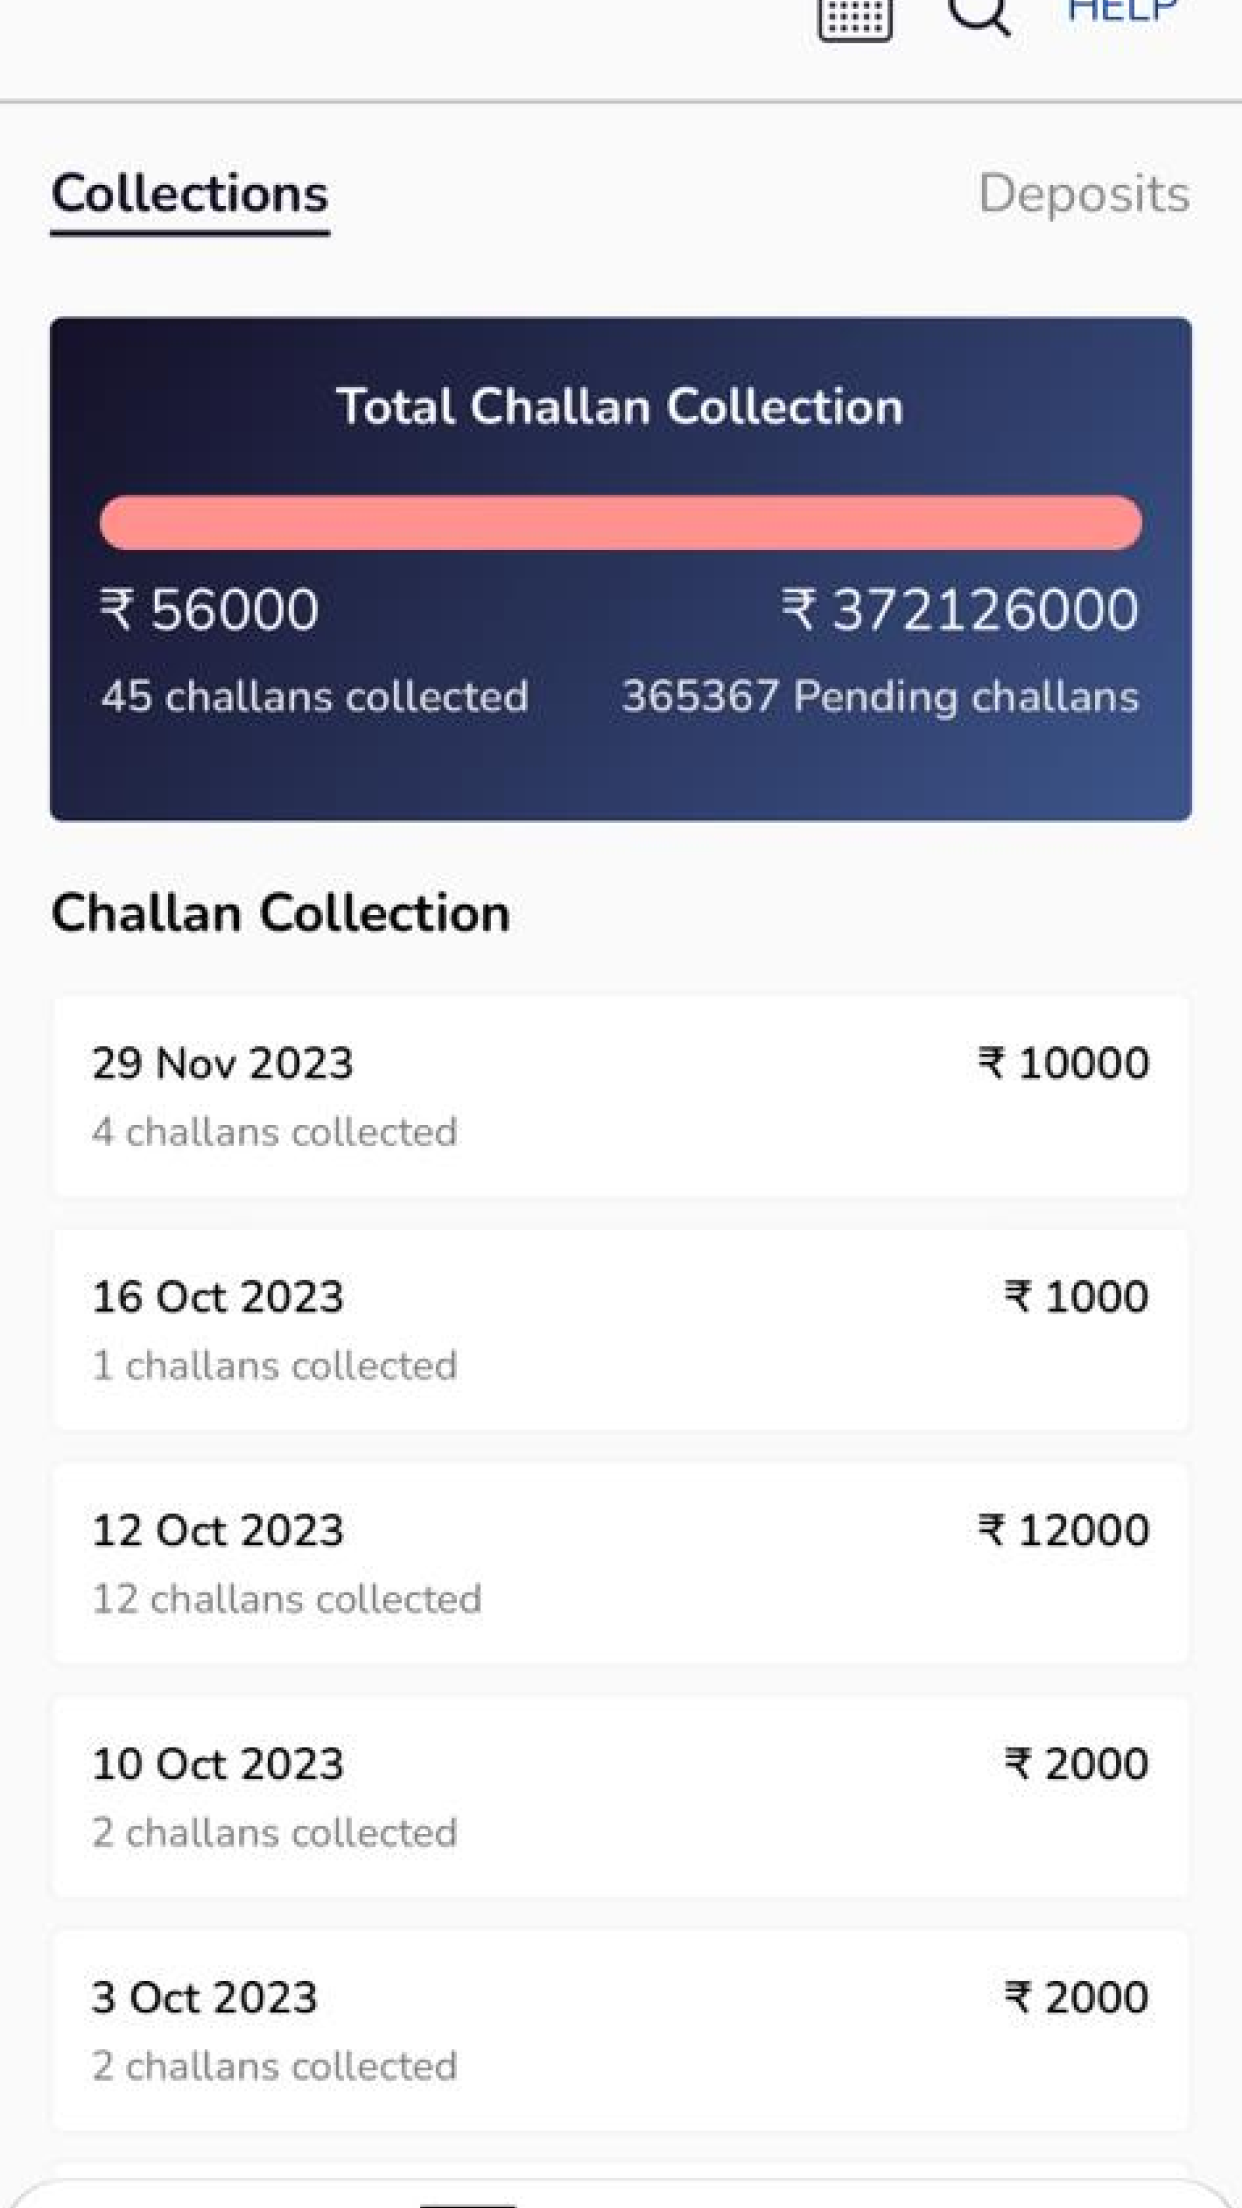The width and height of the screenshot is (1242, 2208).
Task: Open the Total Challan Collection card
Action: [x=620, y=569]
